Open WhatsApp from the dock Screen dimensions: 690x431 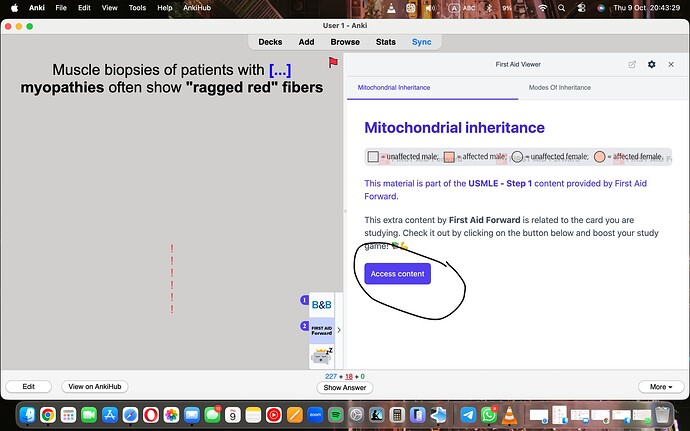point(487,414)
